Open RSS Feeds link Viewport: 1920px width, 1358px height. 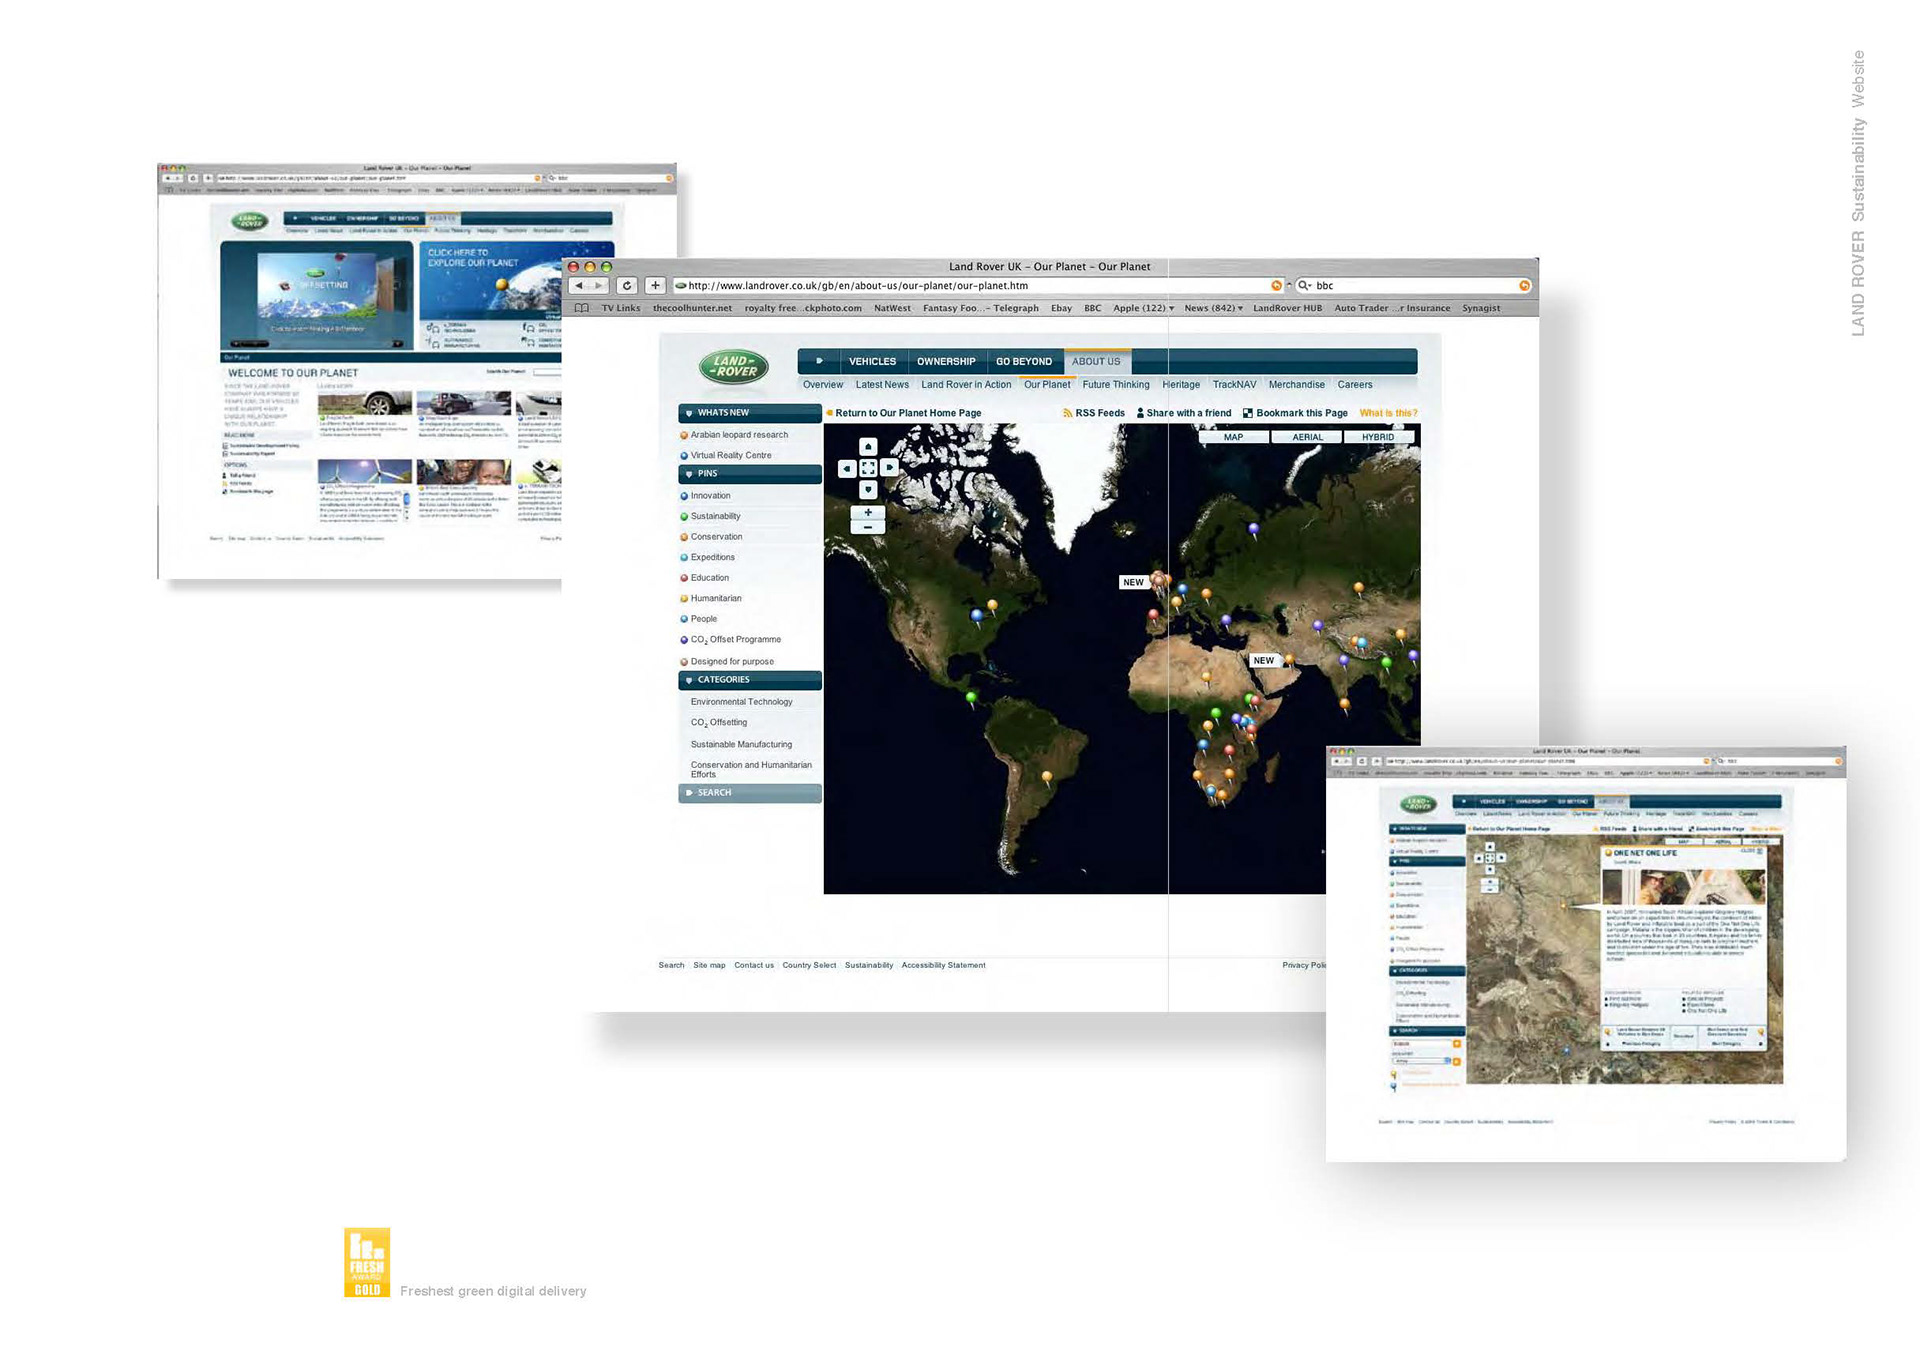tap(1098, 413)
